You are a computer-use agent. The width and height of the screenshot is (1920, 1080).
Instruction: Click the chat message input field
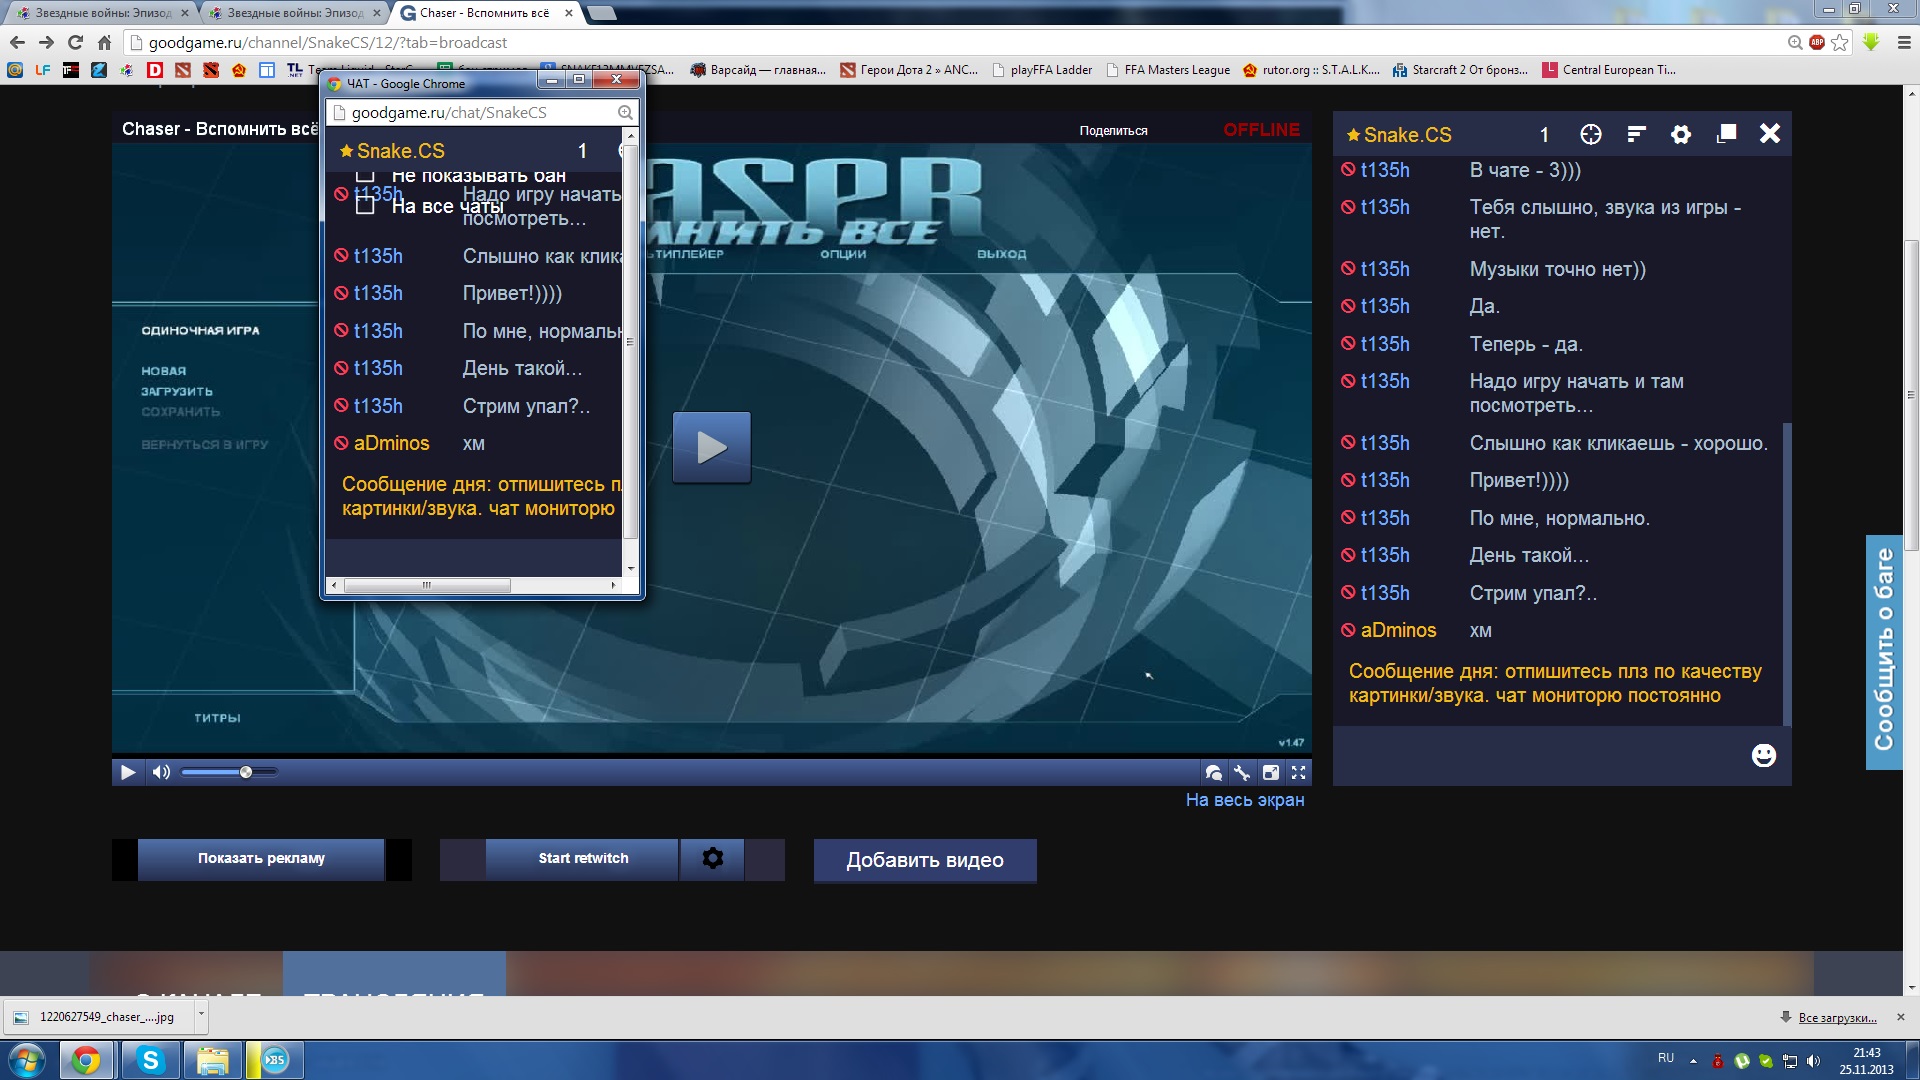pyautogui.click(x=1540, y=755)
